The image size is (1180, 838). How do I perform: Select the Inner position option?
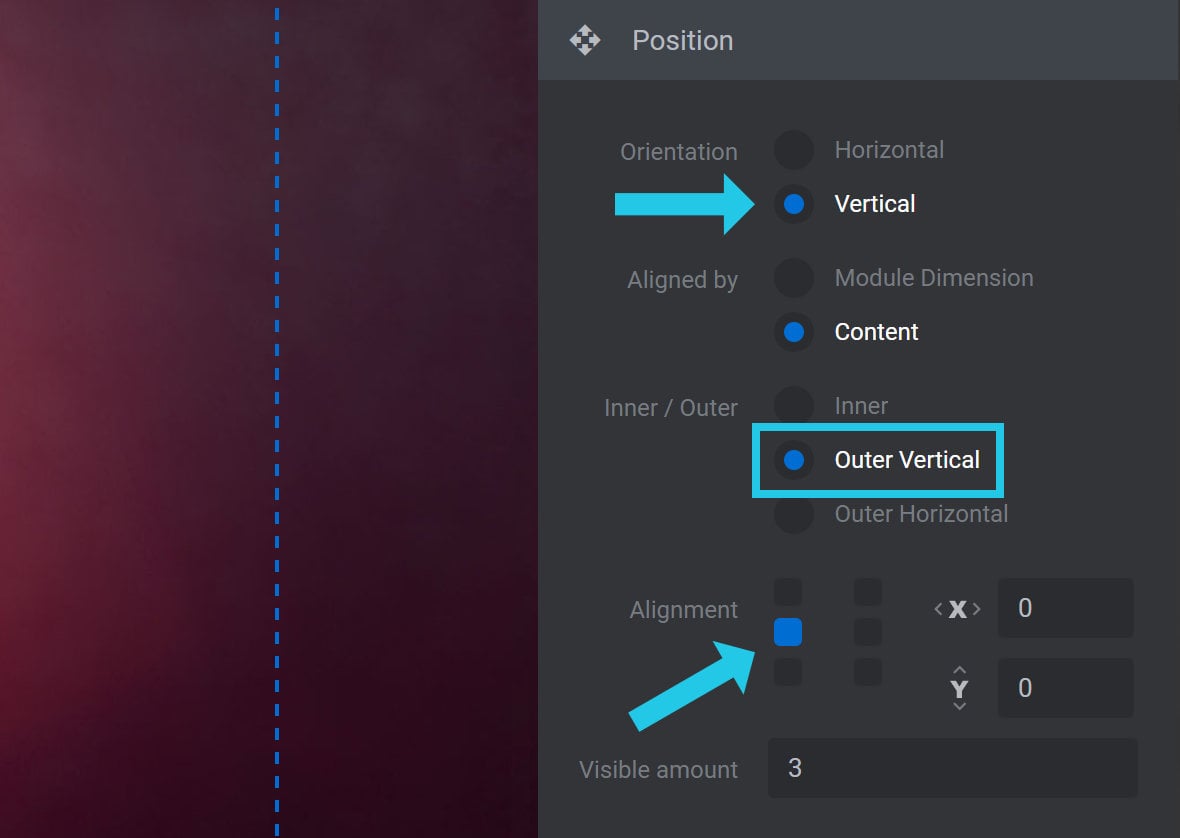(x=794, y=405)
